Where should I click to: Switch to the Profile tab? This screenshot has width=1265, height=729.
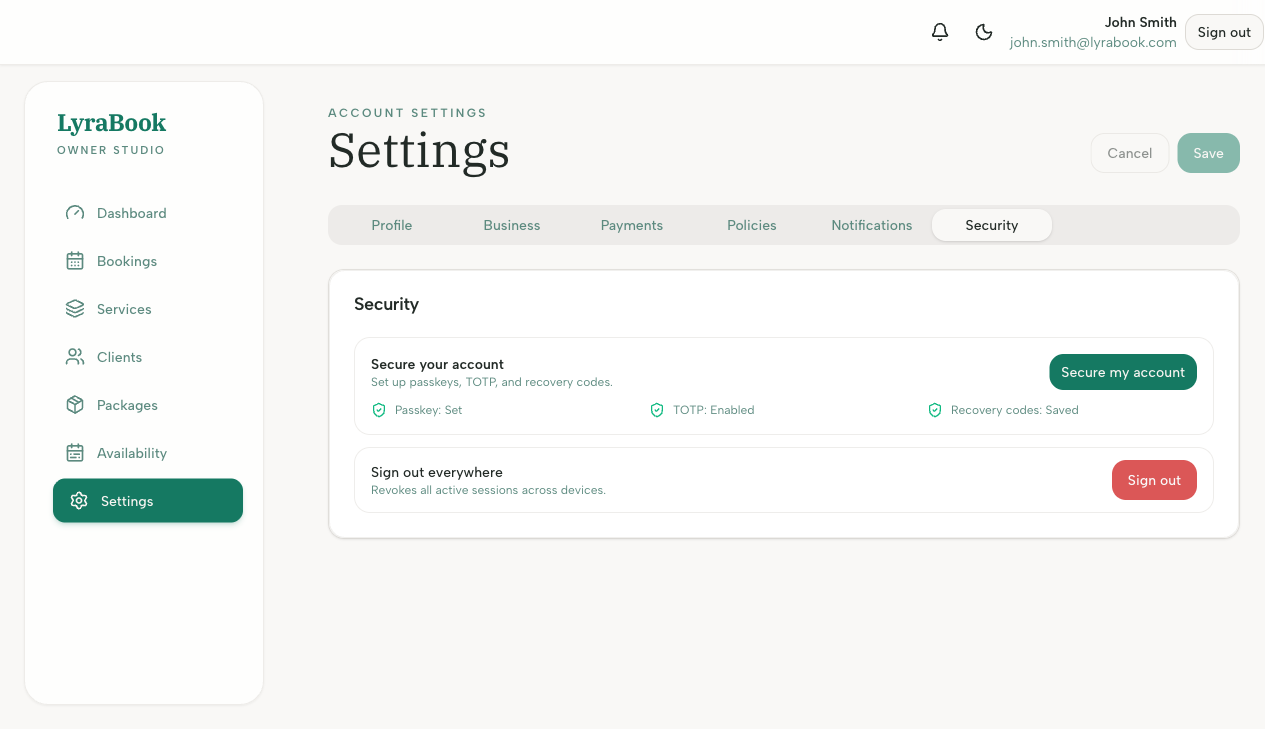(391, 225)
